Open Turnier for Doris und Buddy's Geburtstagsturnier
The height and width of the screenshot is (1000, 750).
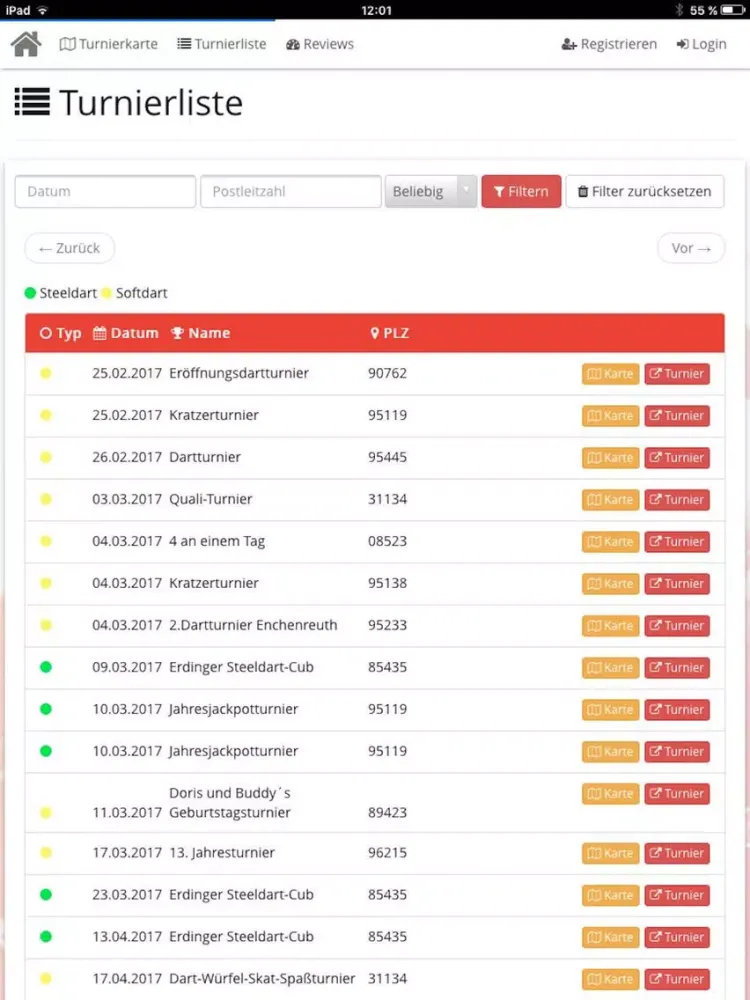(677, 794)
